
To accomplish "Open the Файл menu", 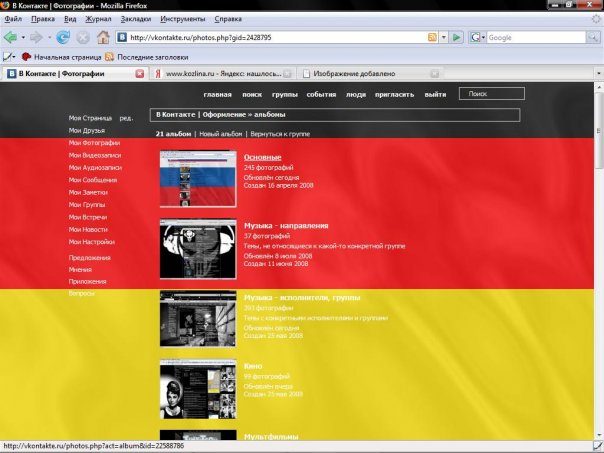I will pyautogui.click(x=13, y=19).
